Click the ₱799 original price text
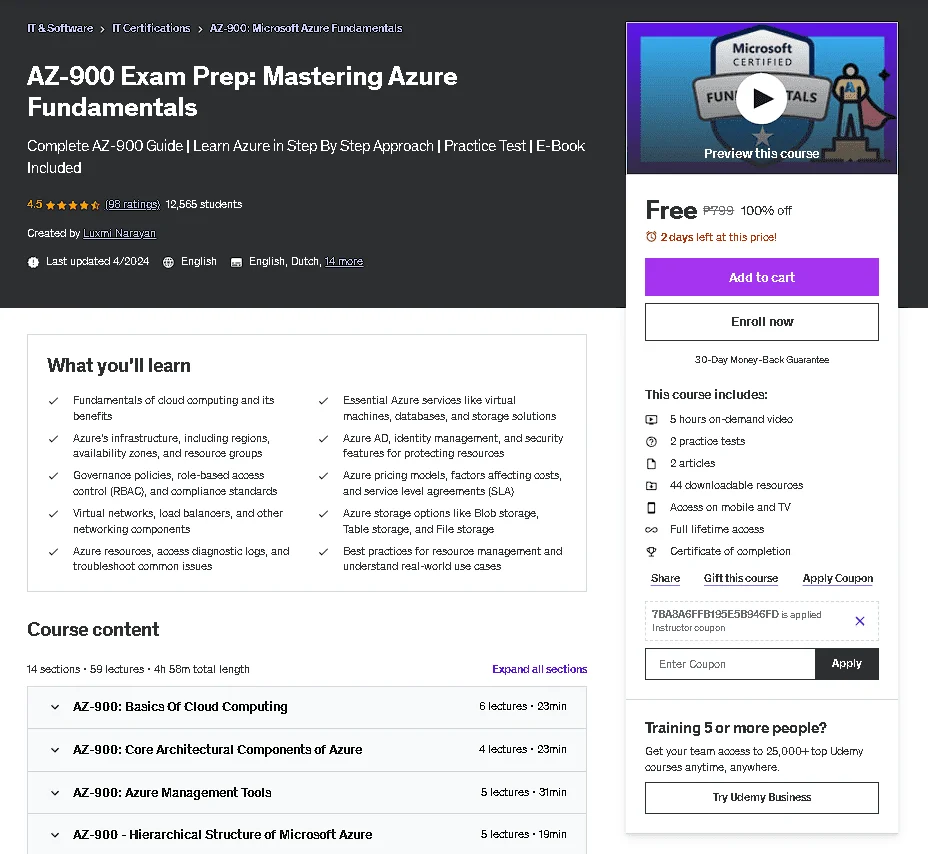This screenshot has height=854, width=928. (x=718, y=211)
